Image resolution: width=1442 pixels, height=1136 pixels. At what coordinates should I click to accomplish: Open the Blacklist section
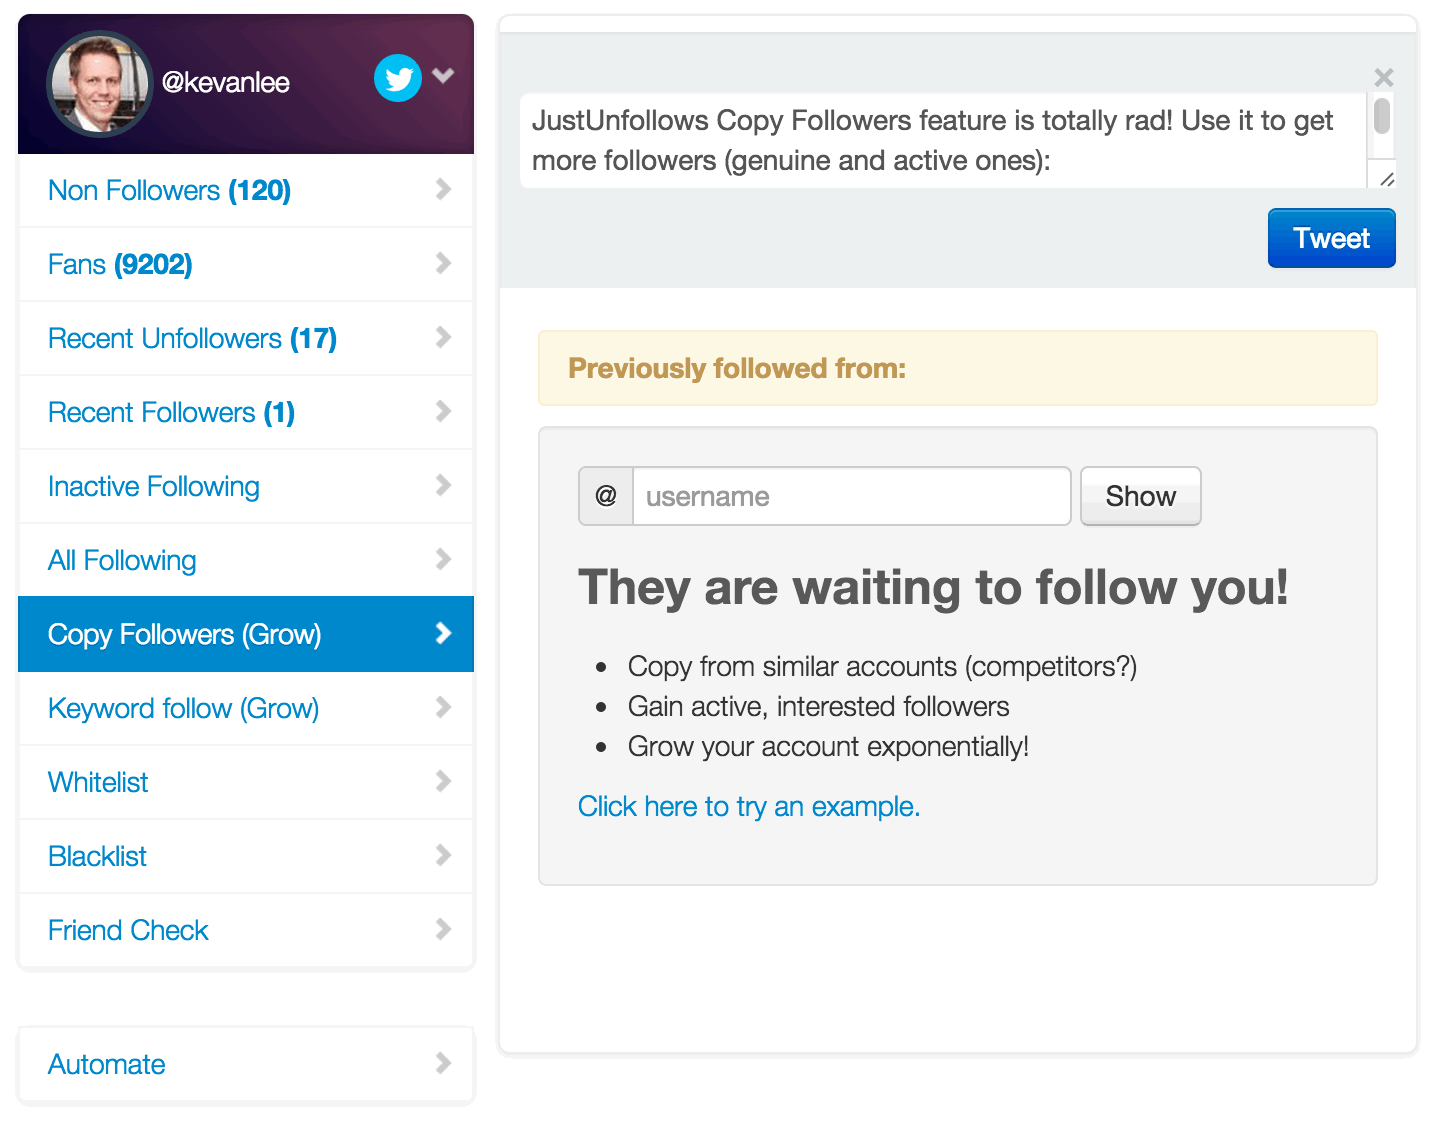96,856
